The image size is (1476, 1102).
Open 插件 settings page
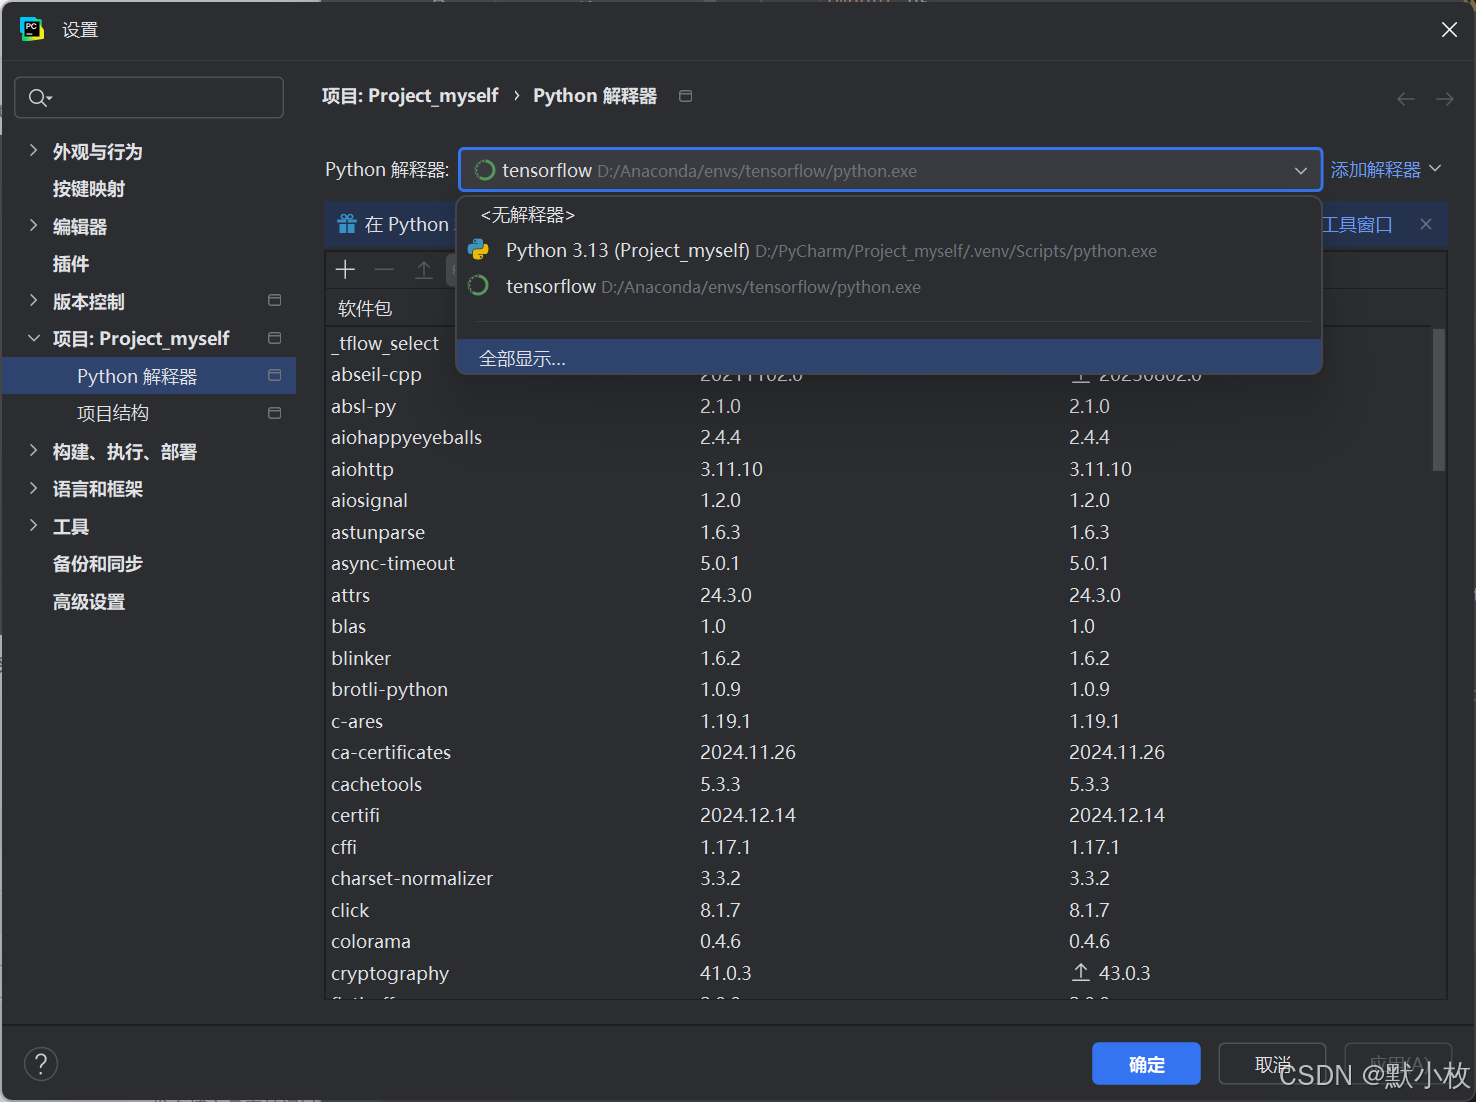pyautogui.click(x=71, y=264)
